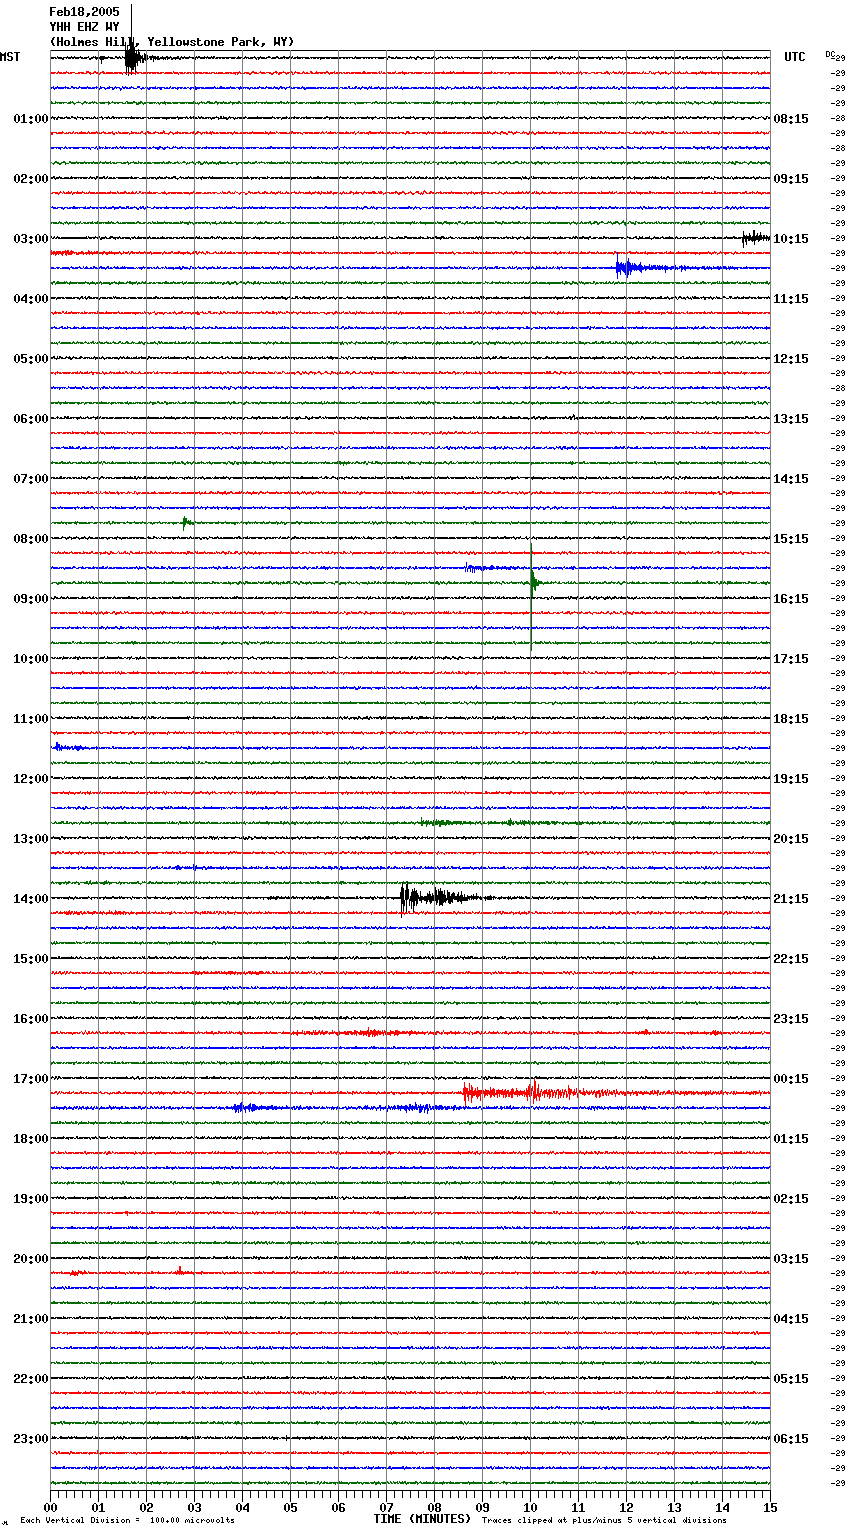Click the 19:15 UTC time label

point(791,779)
